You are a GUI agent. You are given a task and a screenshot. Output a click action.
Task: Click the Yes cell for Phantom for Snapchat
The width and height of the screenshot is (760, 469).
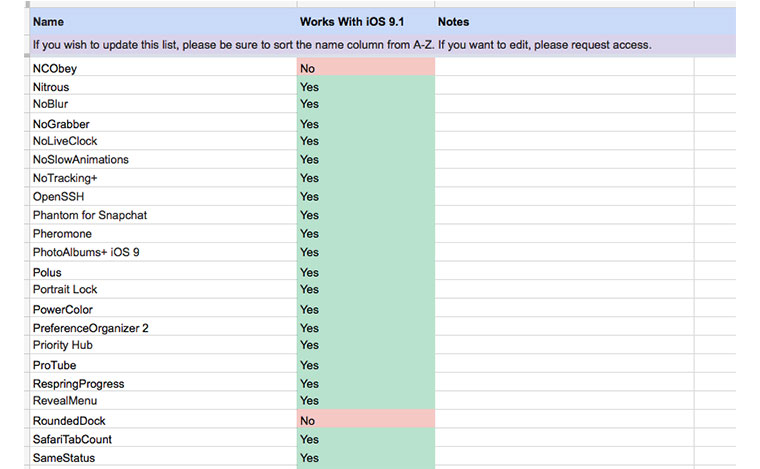coord(366,215)
